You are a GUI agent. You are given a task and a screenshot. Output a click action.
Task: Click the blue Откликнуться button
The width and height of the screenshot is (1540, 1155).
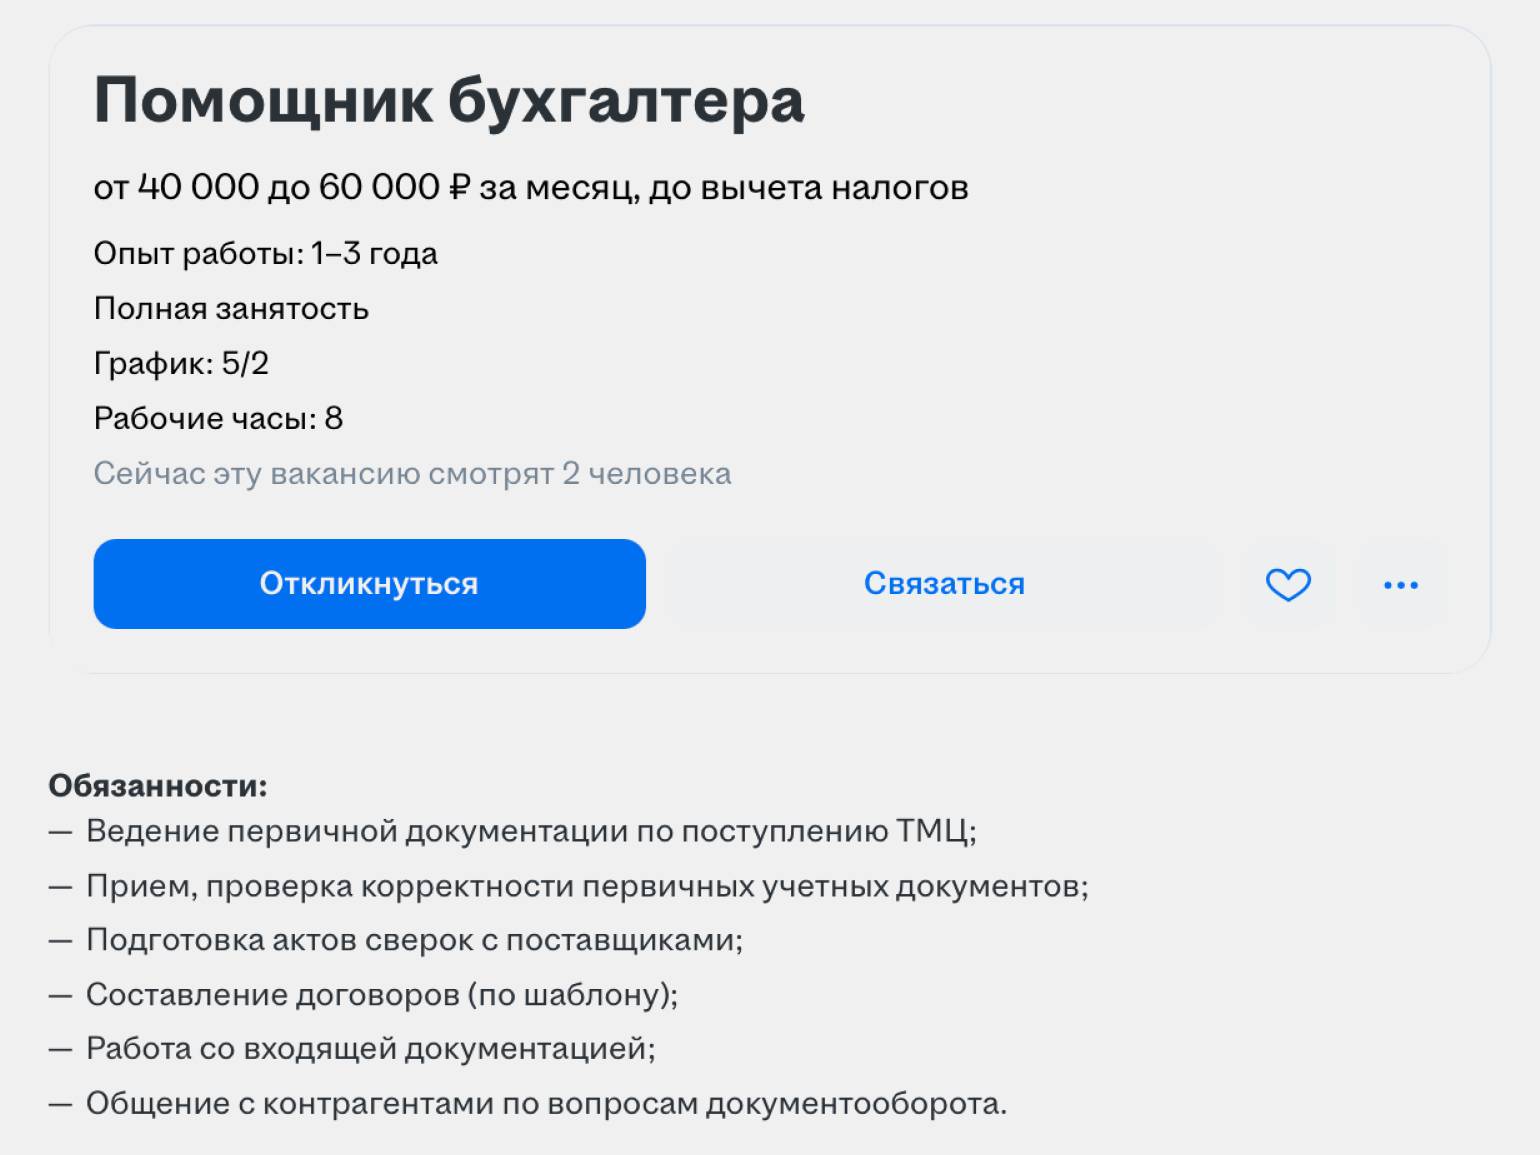[x=369, y=584]
